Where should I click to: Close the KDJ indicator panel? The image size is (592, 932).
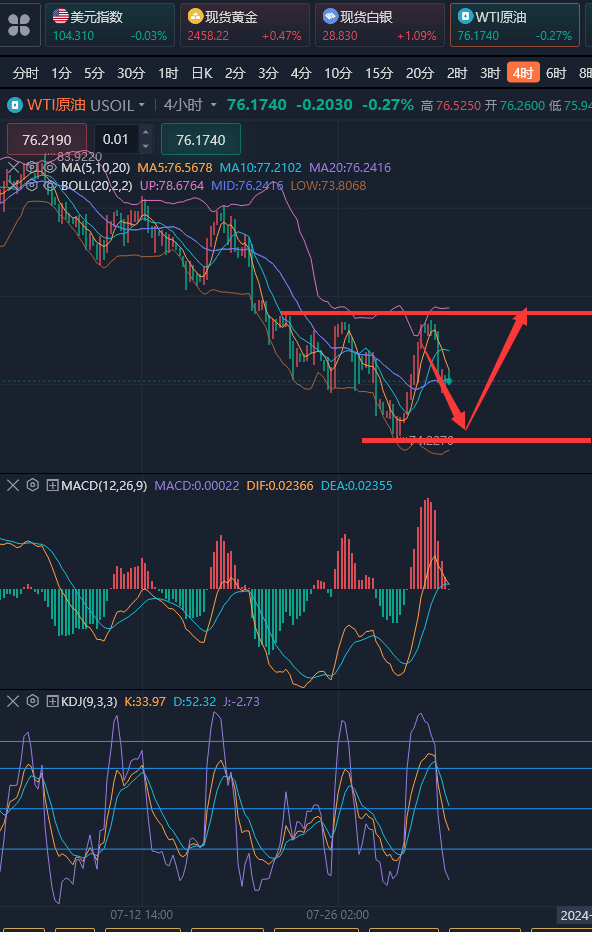13,701
